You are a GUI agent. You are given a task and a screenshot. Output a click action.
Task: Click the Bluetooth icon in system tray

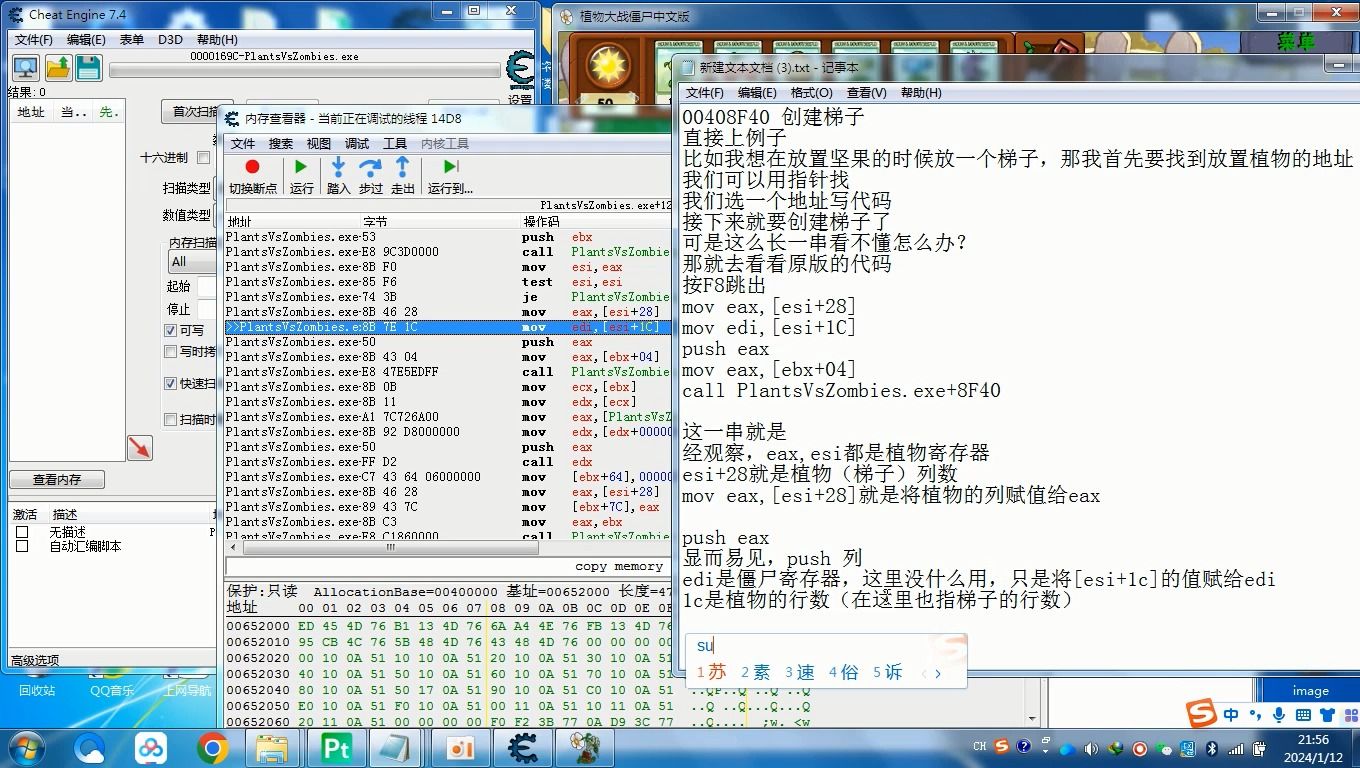(x=1211, y=748)
